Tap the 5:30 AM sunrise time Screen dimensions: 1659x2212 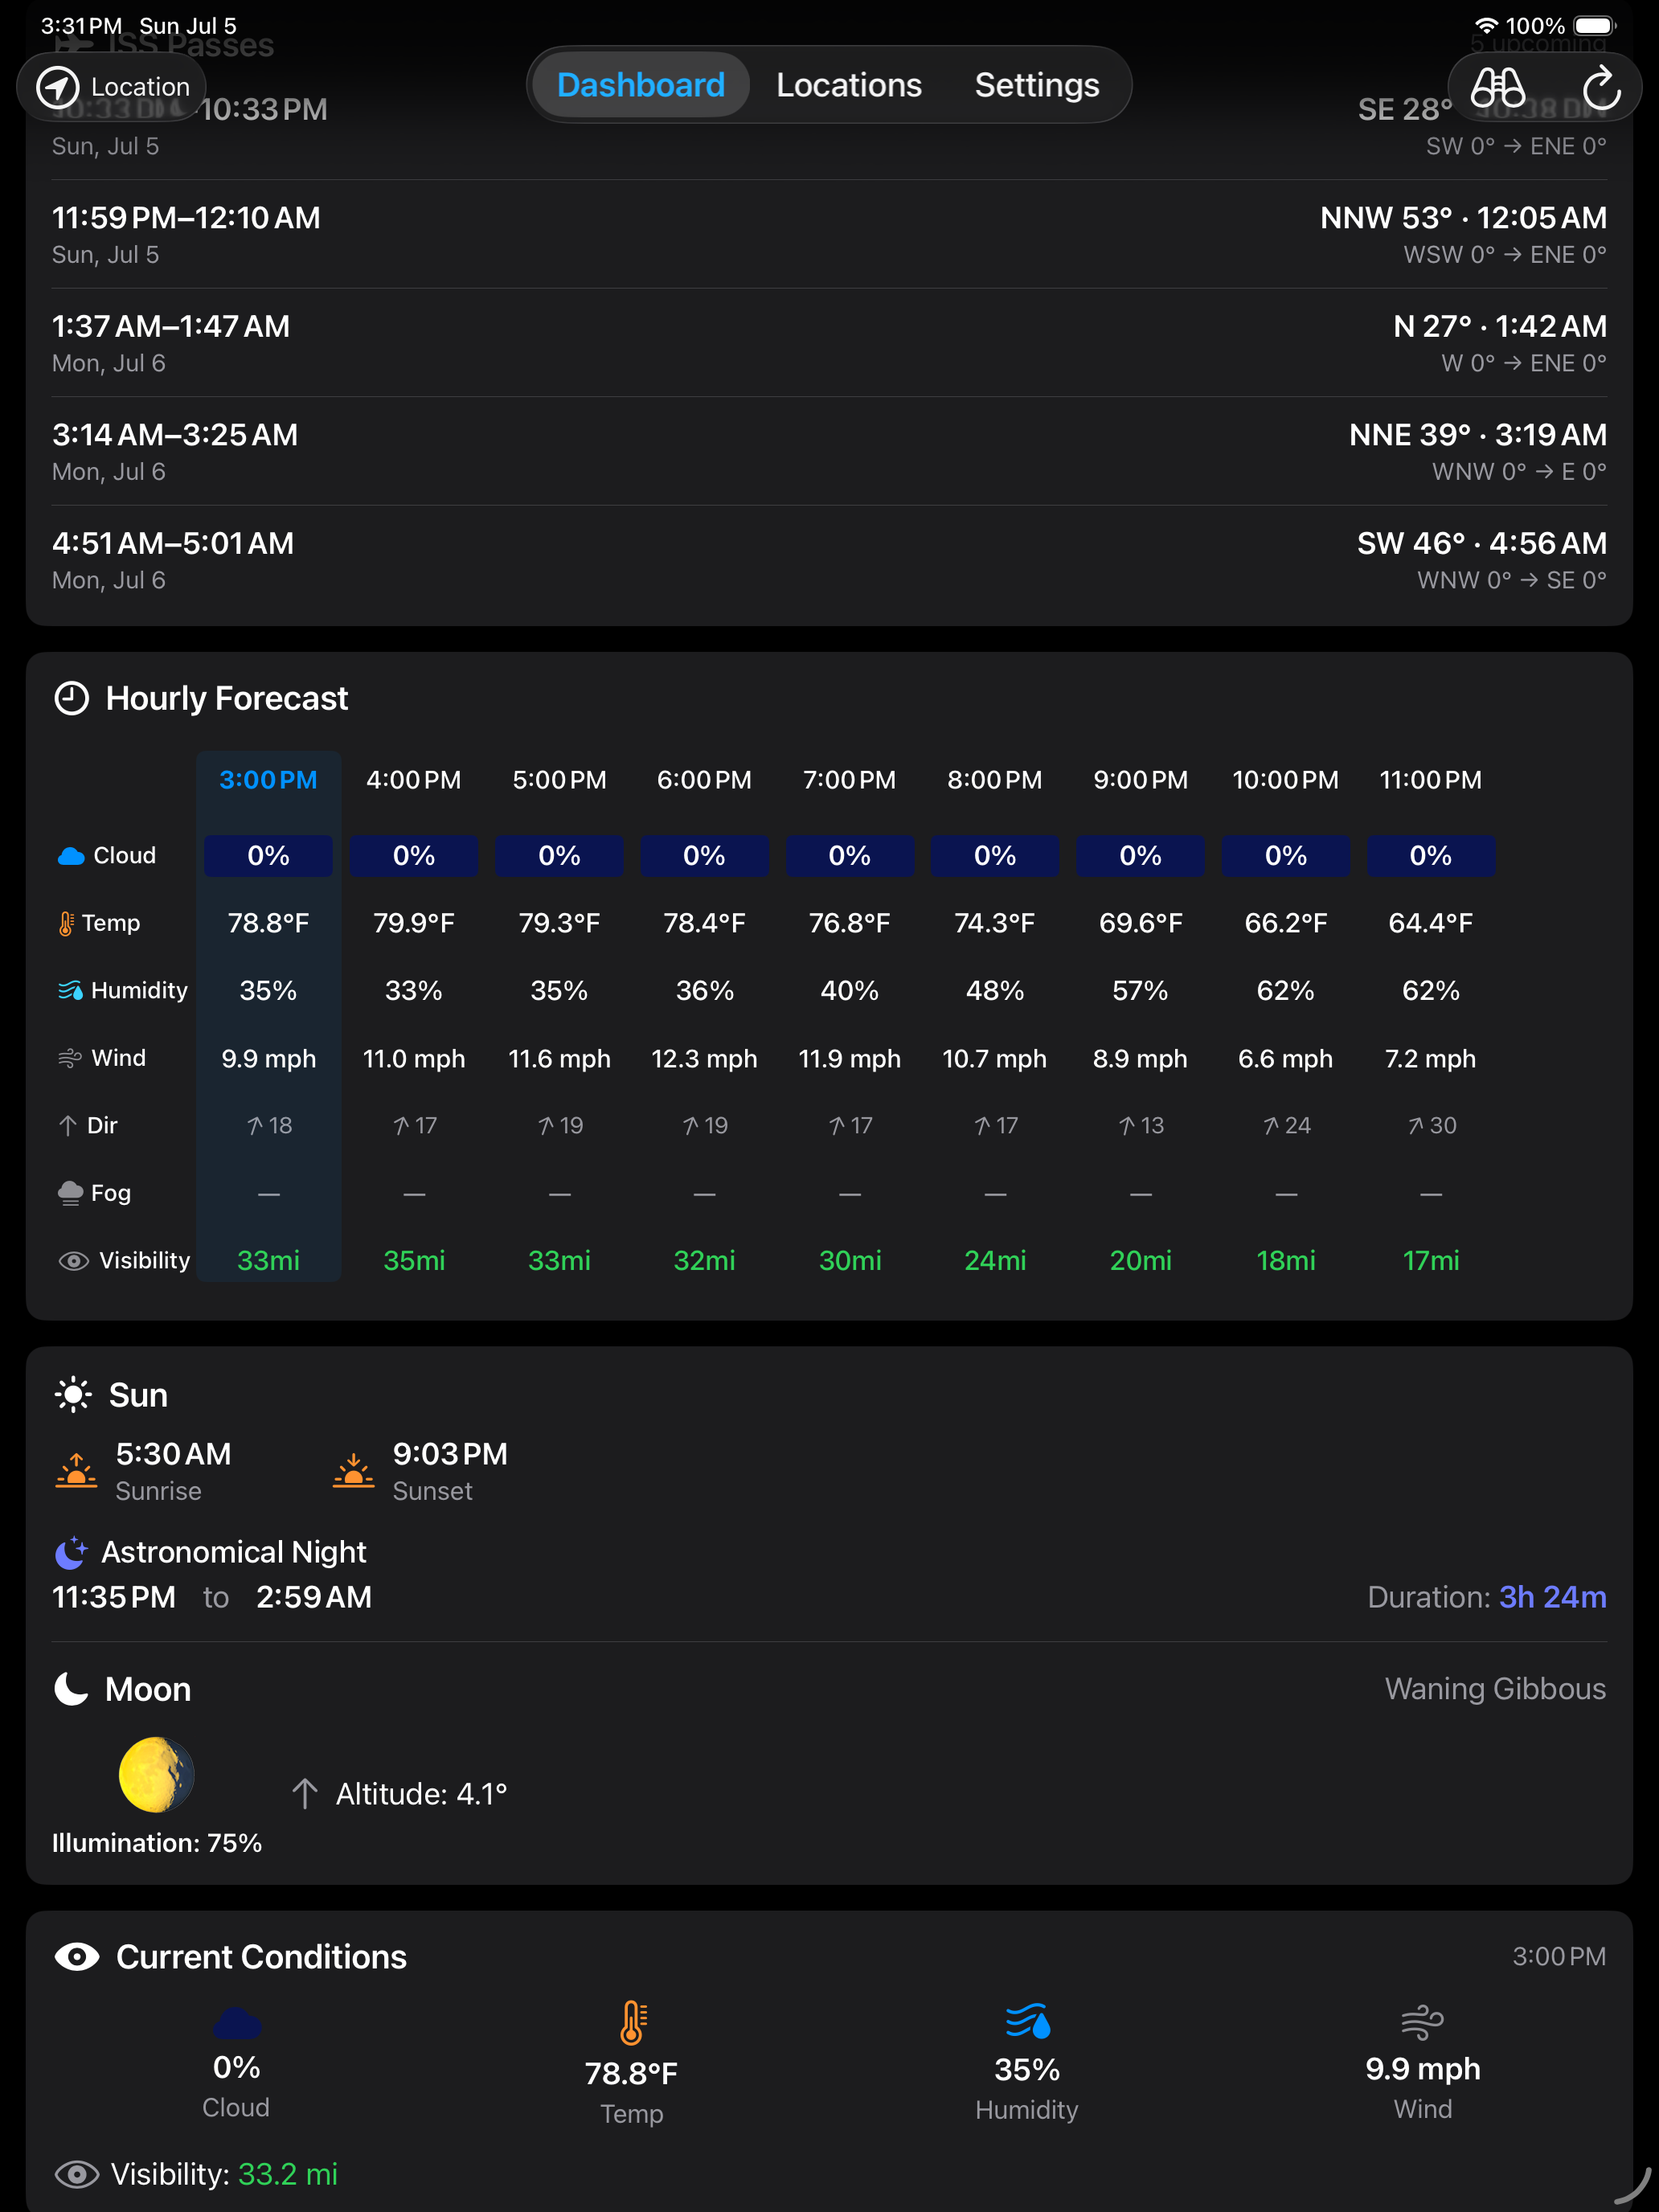pyautogui.click(x=174, y=1454)
